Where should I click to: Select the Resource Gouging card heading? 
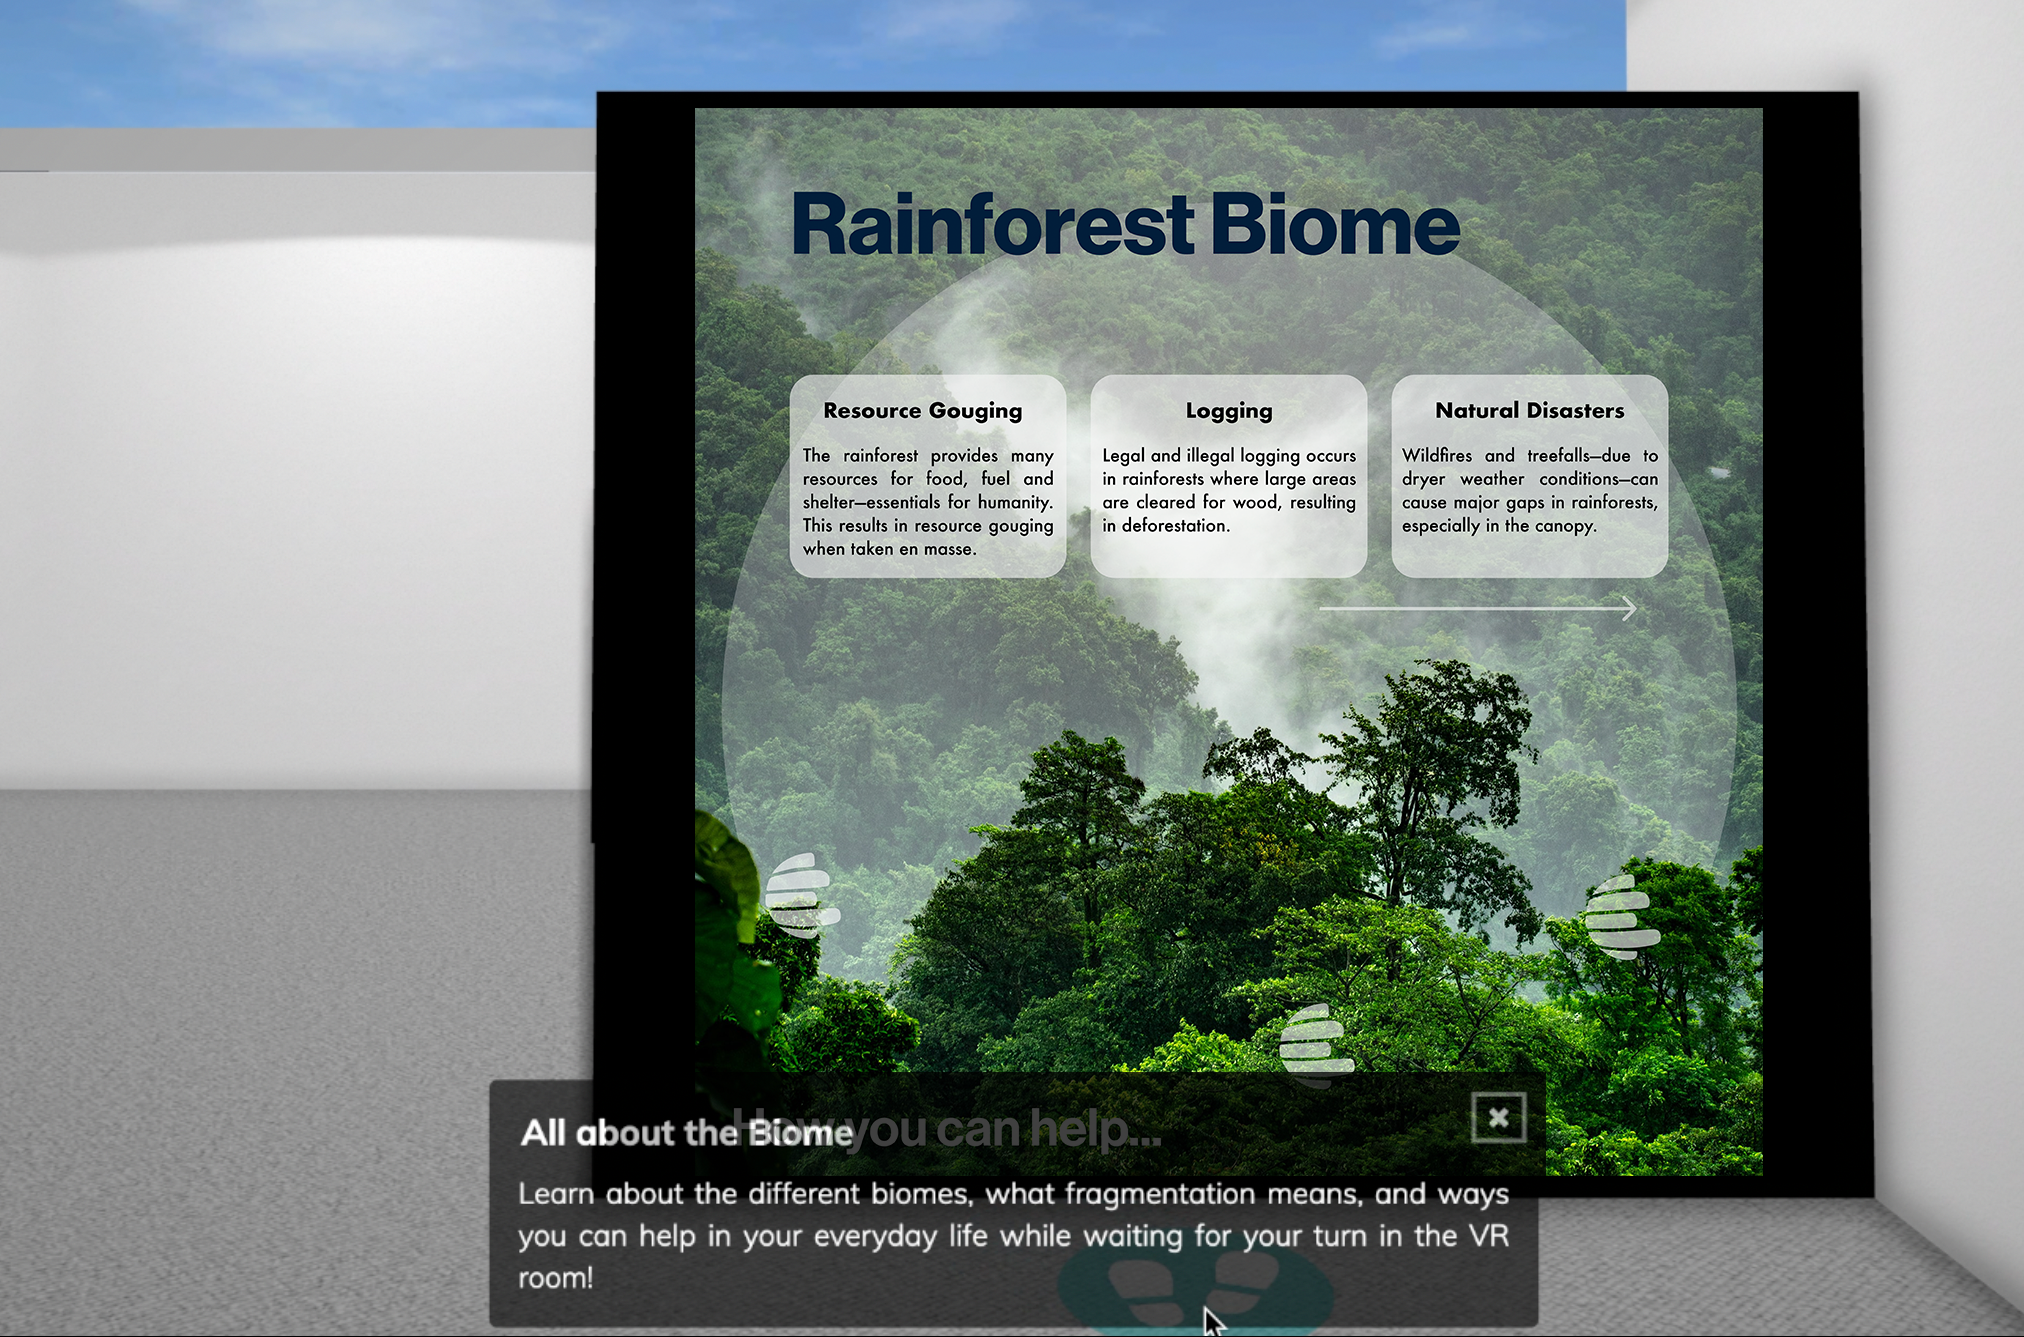pos(922,411)
